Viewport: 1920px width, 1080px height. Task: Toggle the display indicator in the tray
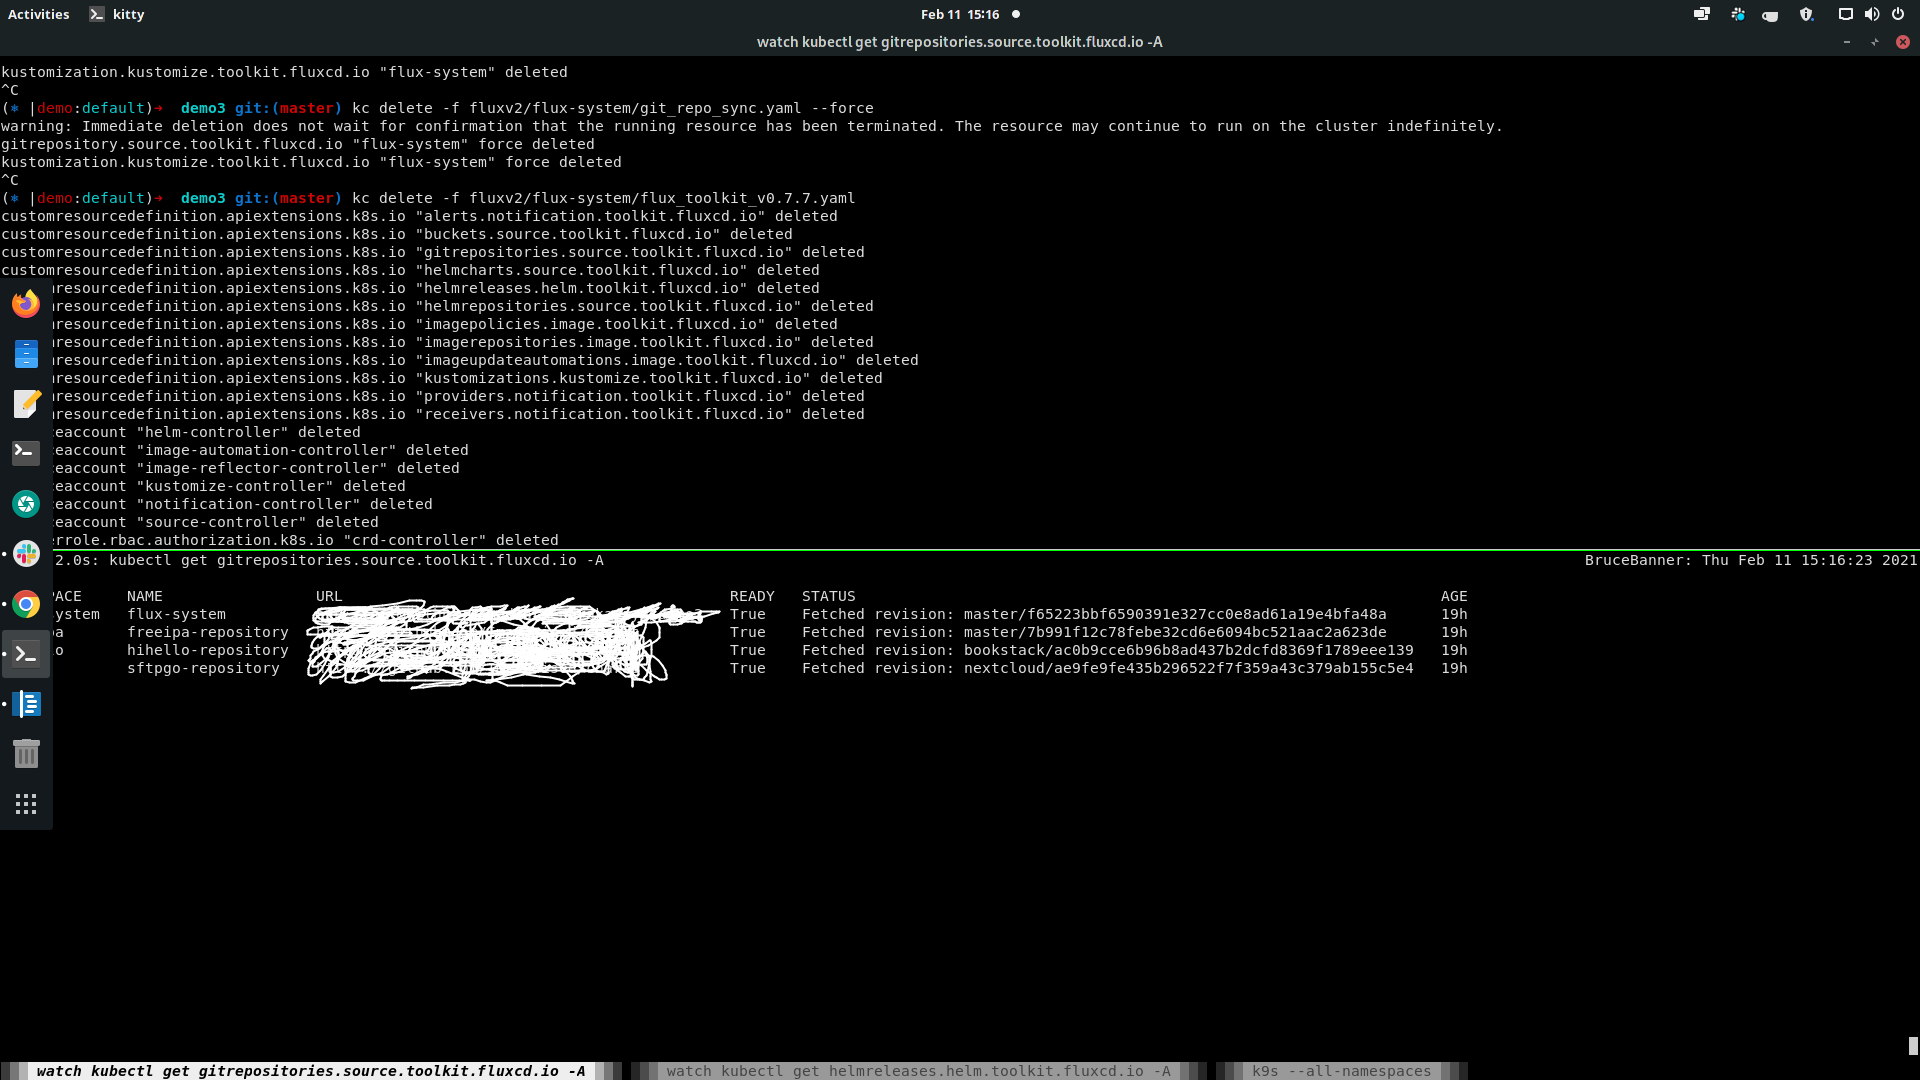pos(1846,14)
